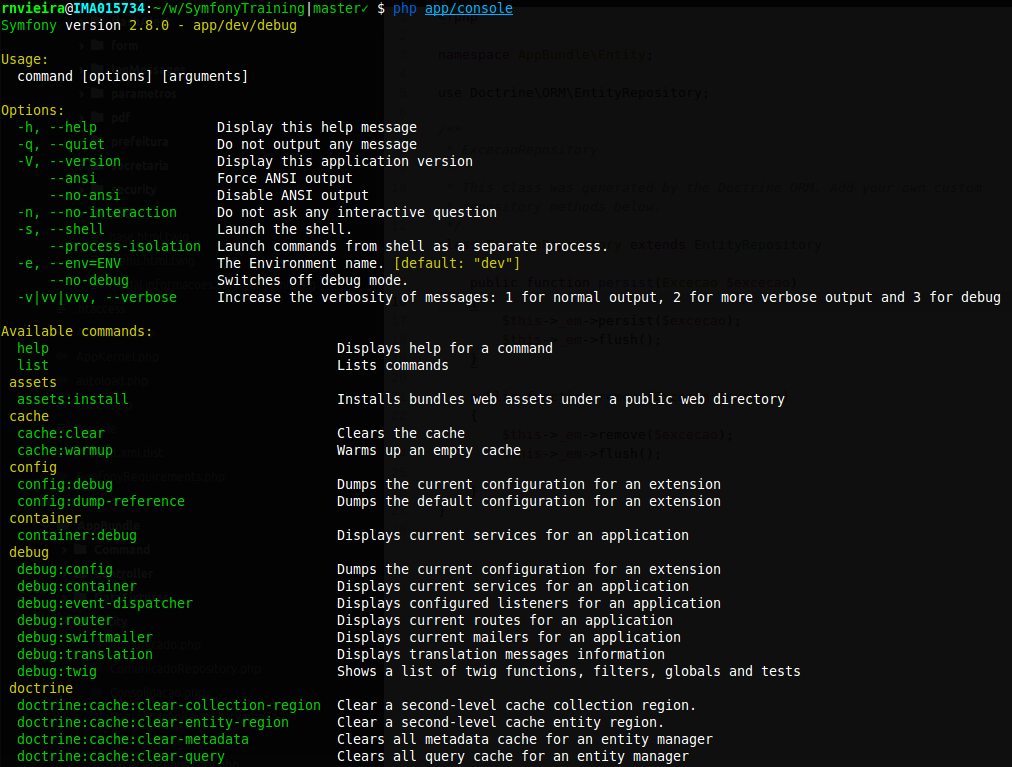
Task: Click the 'help' command
Action: coord(33,348)
